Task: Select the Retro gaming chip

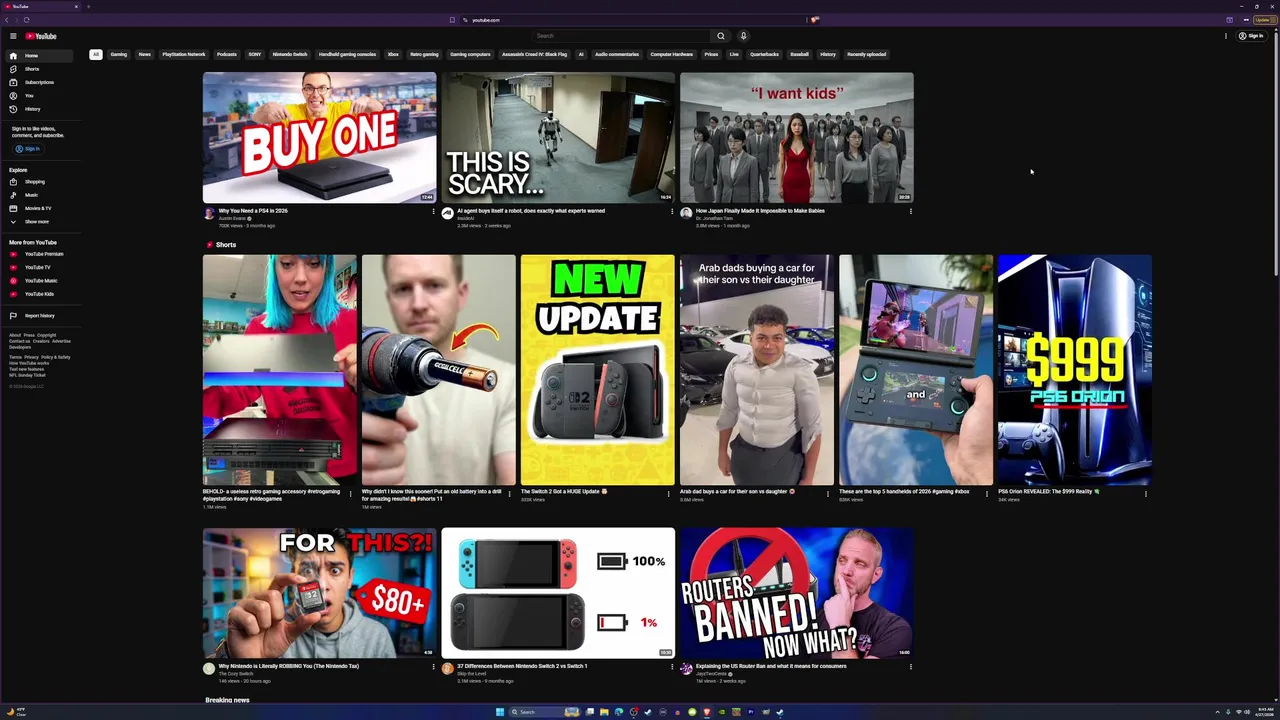Action: 424,54
